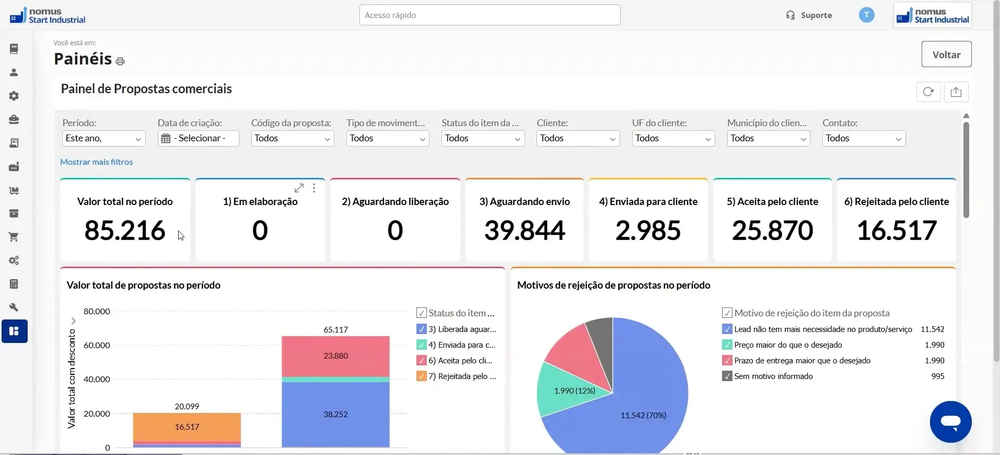Open the blue chat bubble widget
This screenshot has height=455, width=1000.
coord(950,422)
